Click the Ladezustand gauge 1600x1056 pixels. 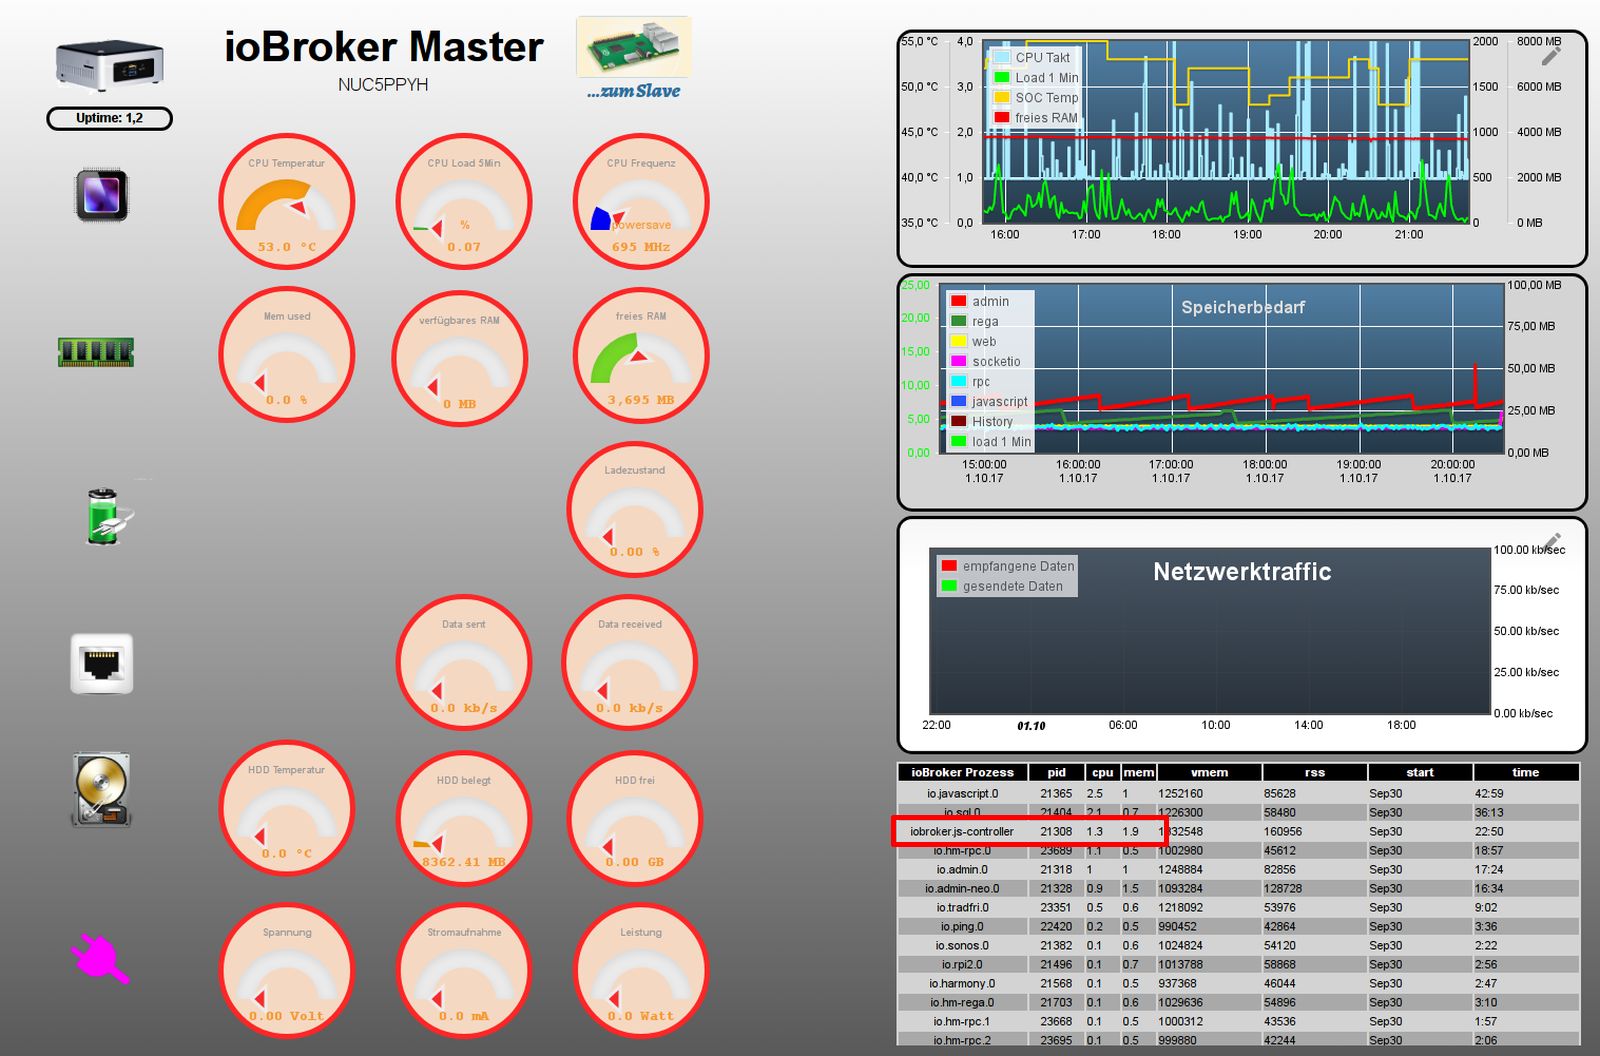click(635, 509)
